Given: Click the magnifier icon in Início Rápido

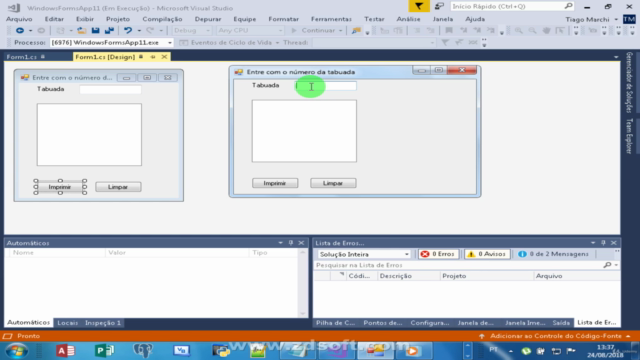Looking at the screenshot, I should click(568, 6).
